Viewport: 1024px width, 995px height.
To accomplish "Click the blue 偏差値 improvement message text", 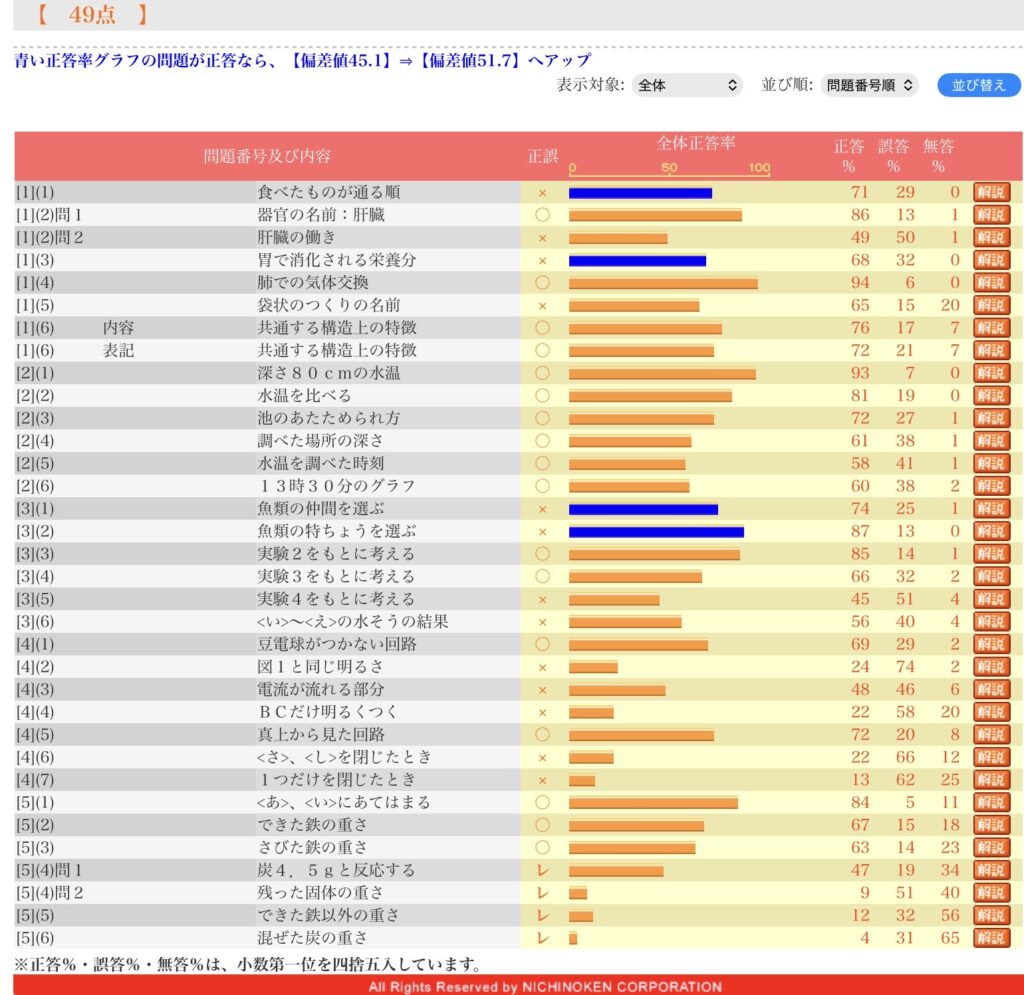I will pyautogui.click(x=302, y=60).
